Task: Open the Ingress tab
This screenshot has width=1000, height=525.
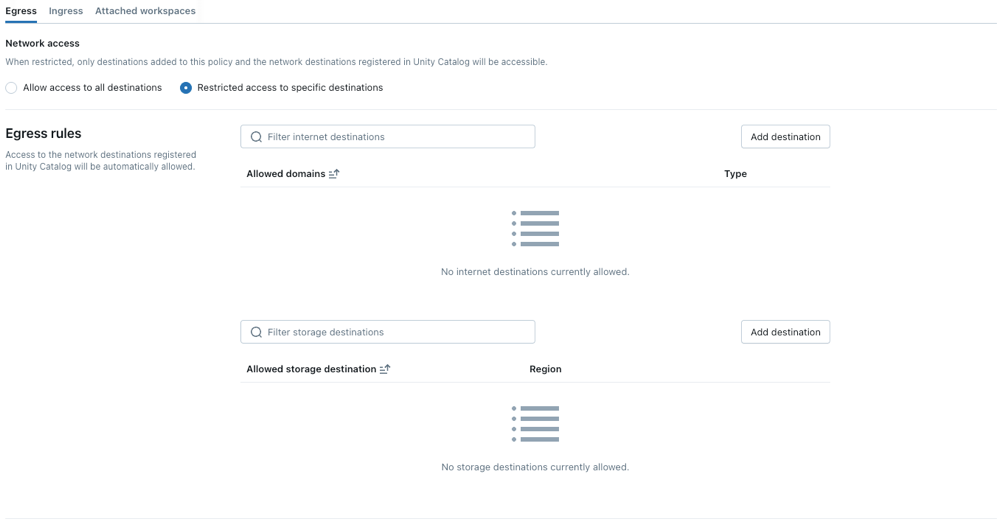Action: point(66,11)
